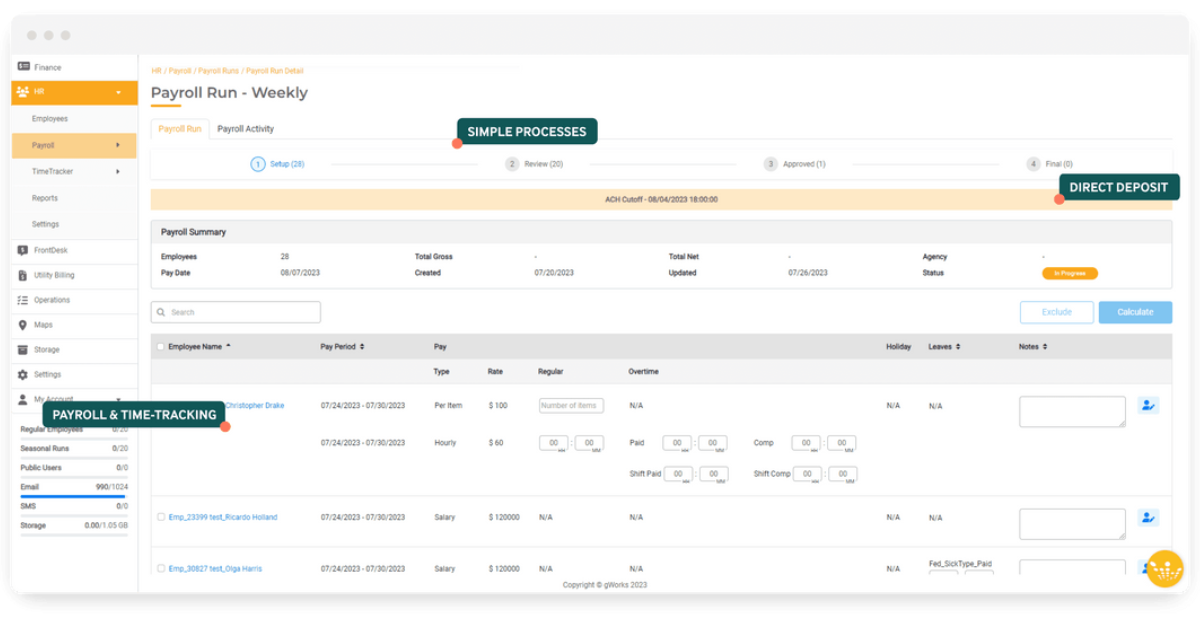
Task: Check the checkbox for Emp_23399 test_Ricardo Holland
Action: click(160, 517)
